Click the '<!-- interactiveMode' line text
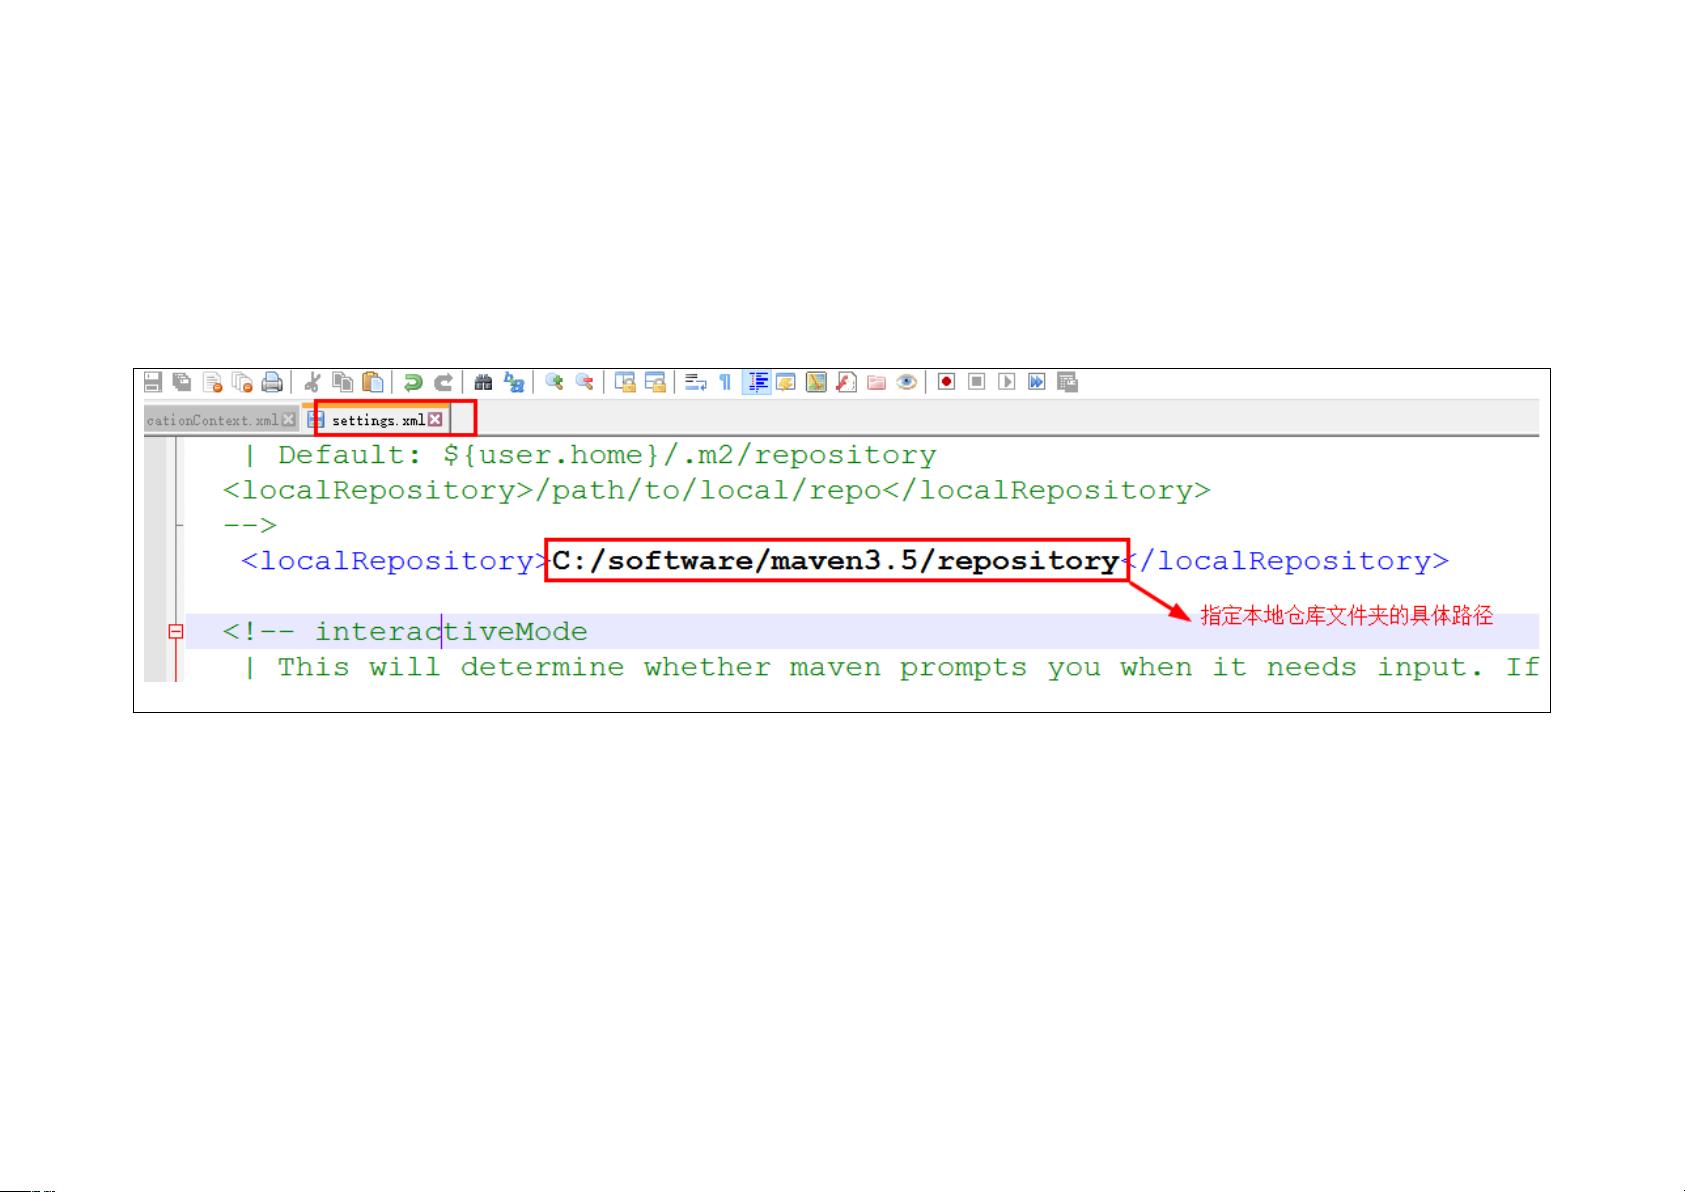 click(x=405, y=632)
